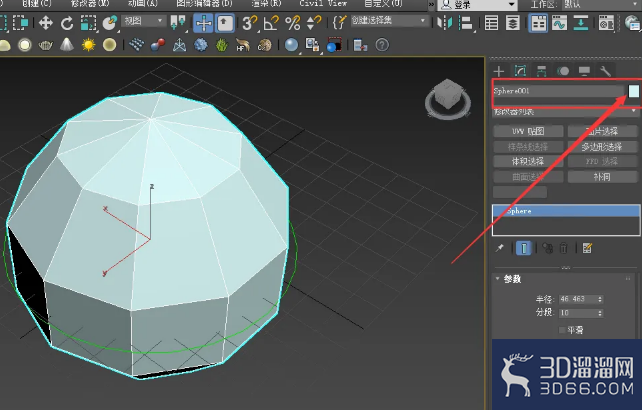Viewport: 642px width, 410px height.
Task: Toggle the Scene Explorer
Action: click(491, 23)
